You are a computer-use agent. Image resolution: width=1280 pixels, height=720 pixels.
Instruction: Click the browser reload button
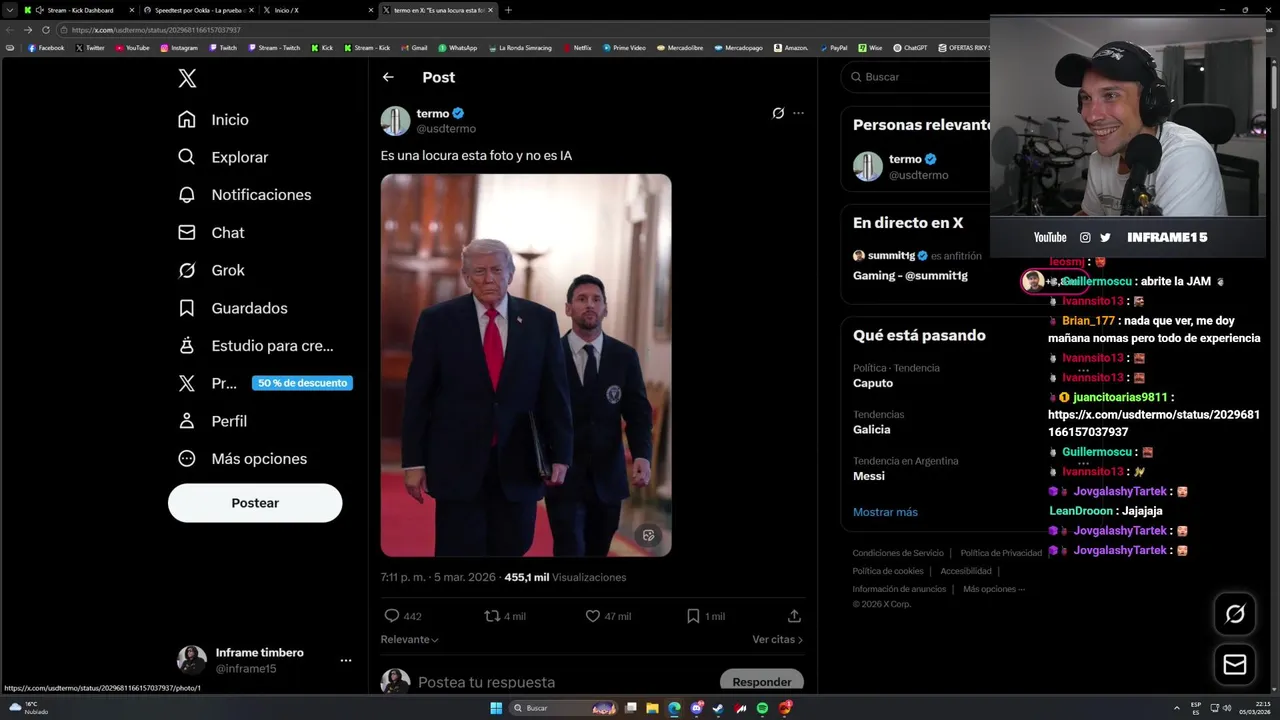coord(45,30)
